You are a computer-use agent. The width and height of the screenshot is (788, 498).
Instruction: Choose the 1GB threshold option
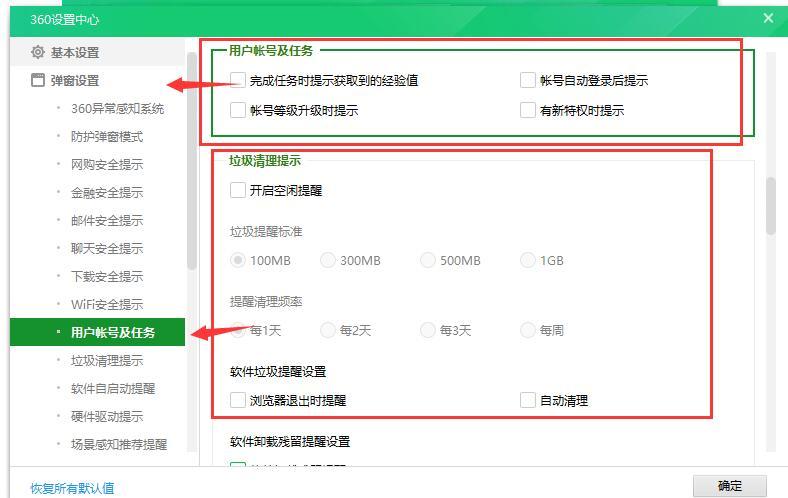[x=528, y=260]
